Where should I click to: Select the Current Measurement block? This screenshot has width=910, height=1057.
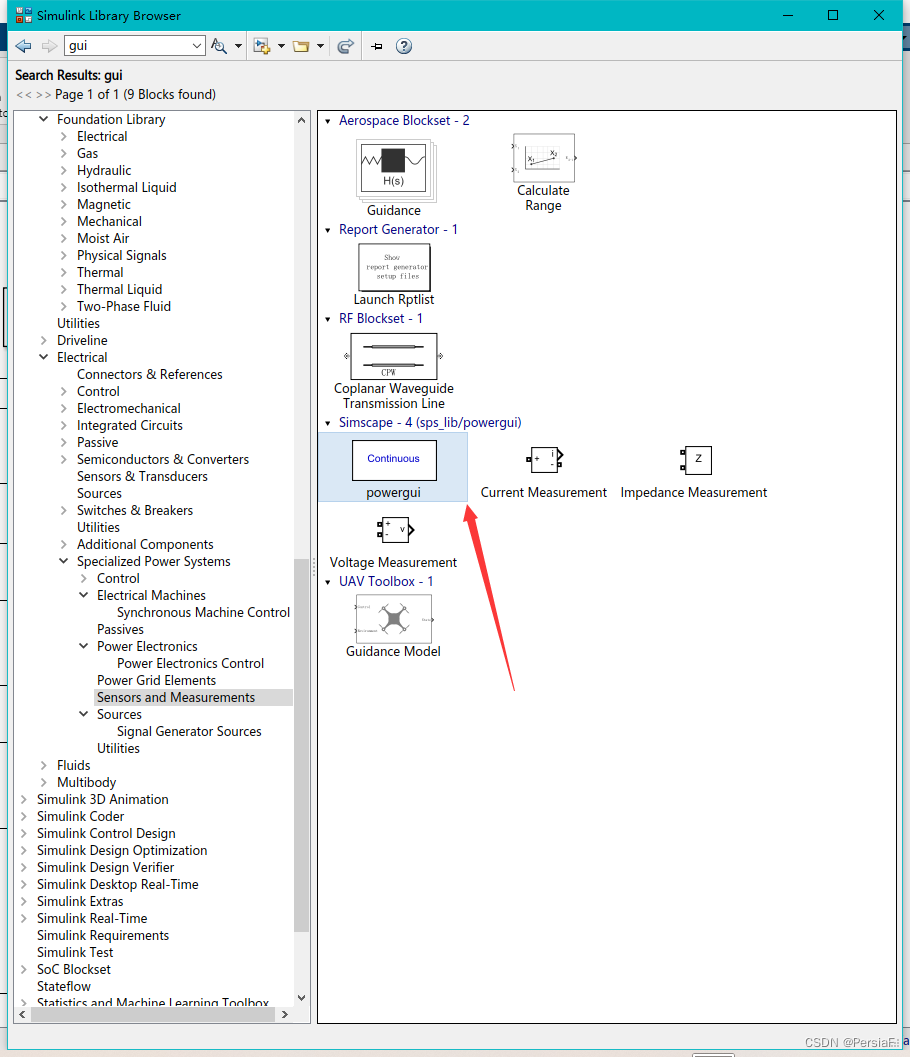(544, 460)
